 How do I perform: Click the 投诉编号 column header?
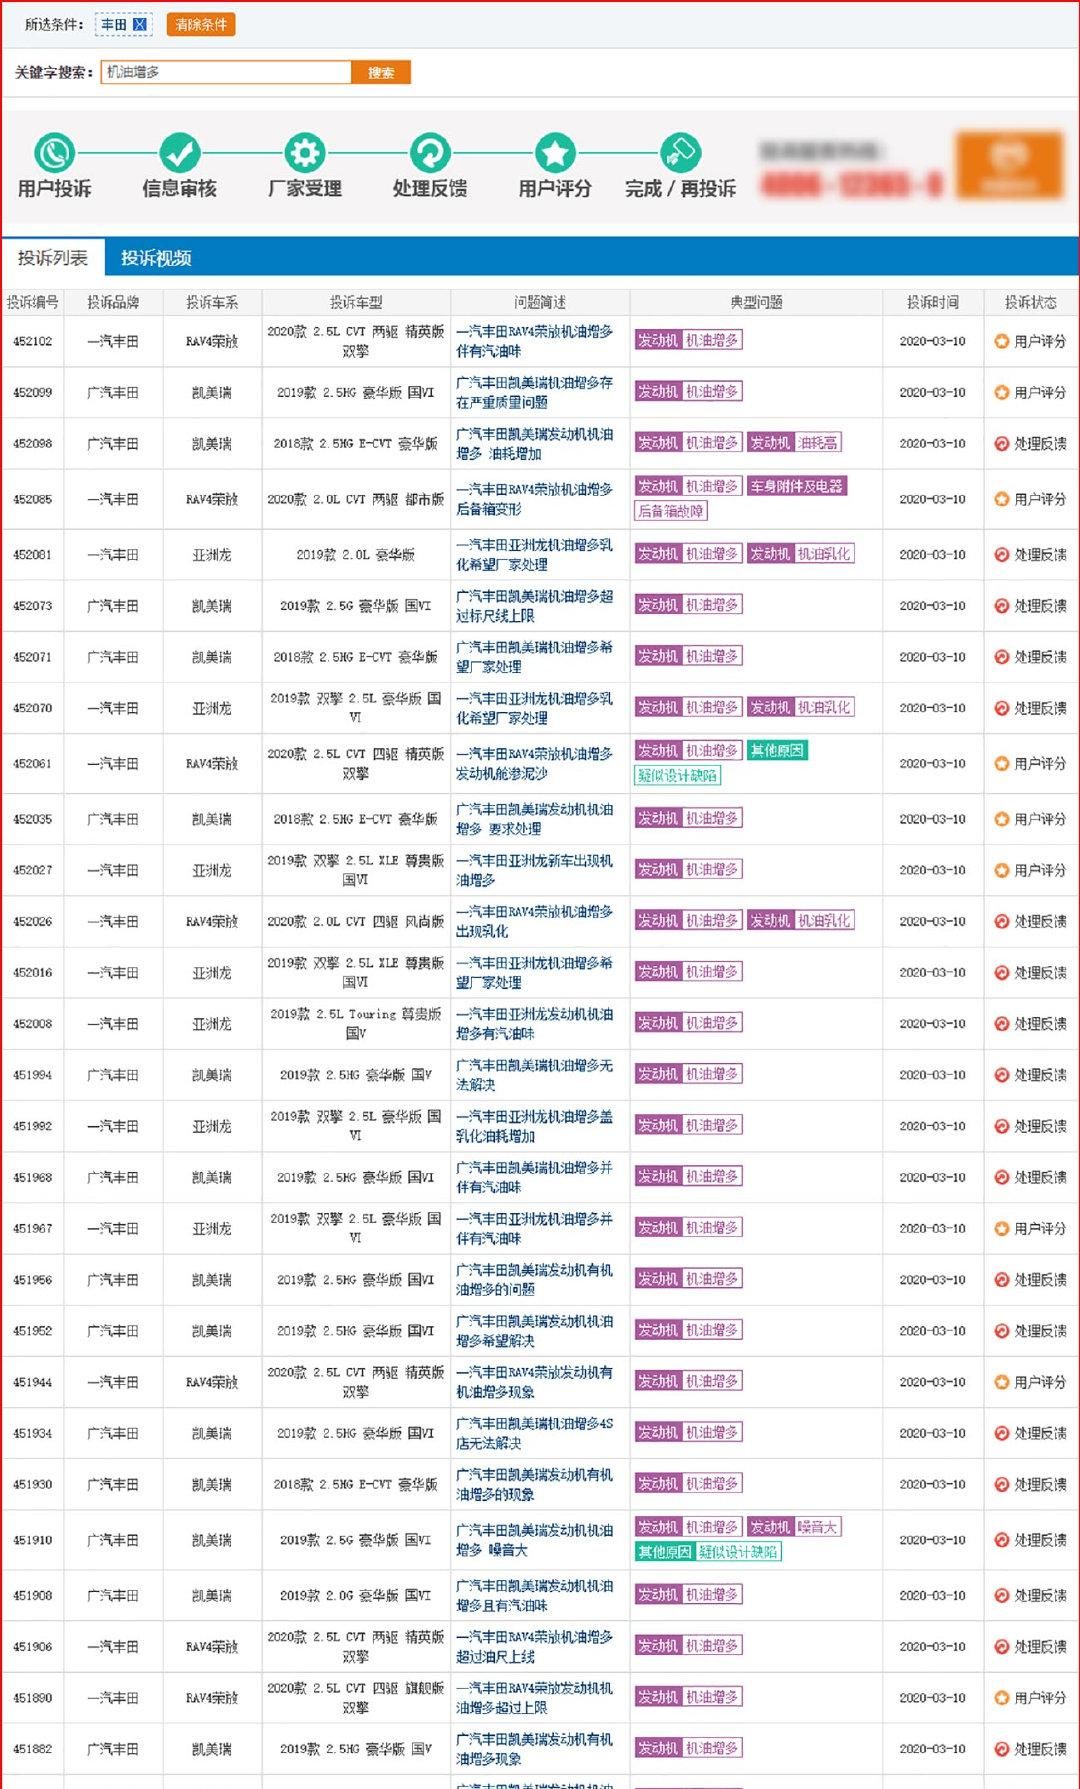point(33,302)
